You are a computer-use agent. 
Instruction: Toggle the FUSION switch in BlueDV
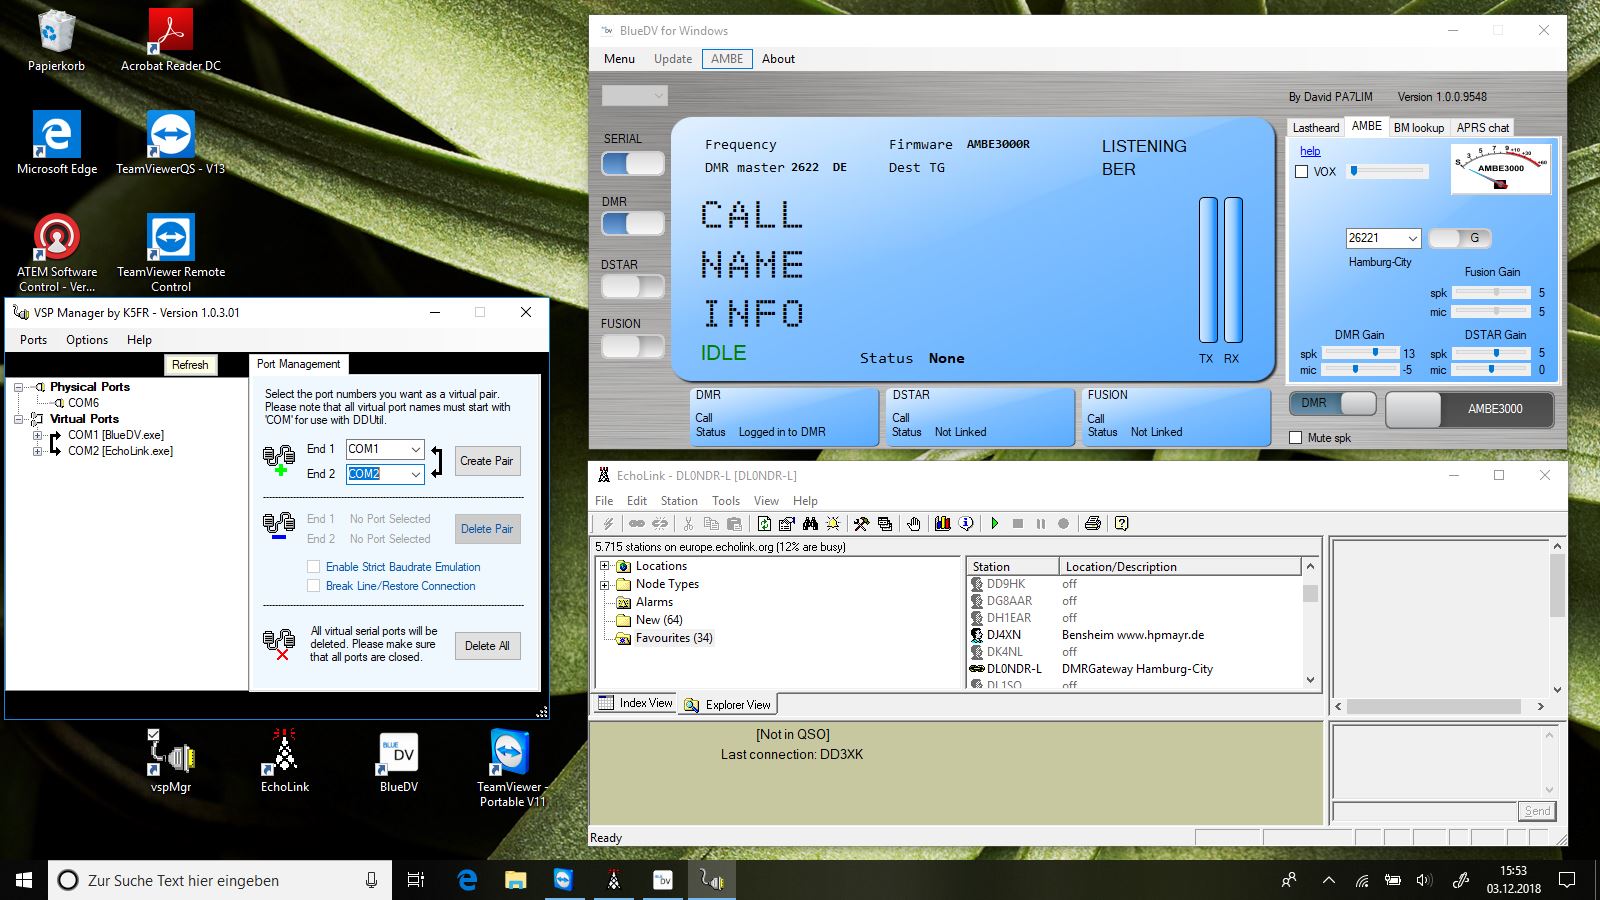coord(633,346)
